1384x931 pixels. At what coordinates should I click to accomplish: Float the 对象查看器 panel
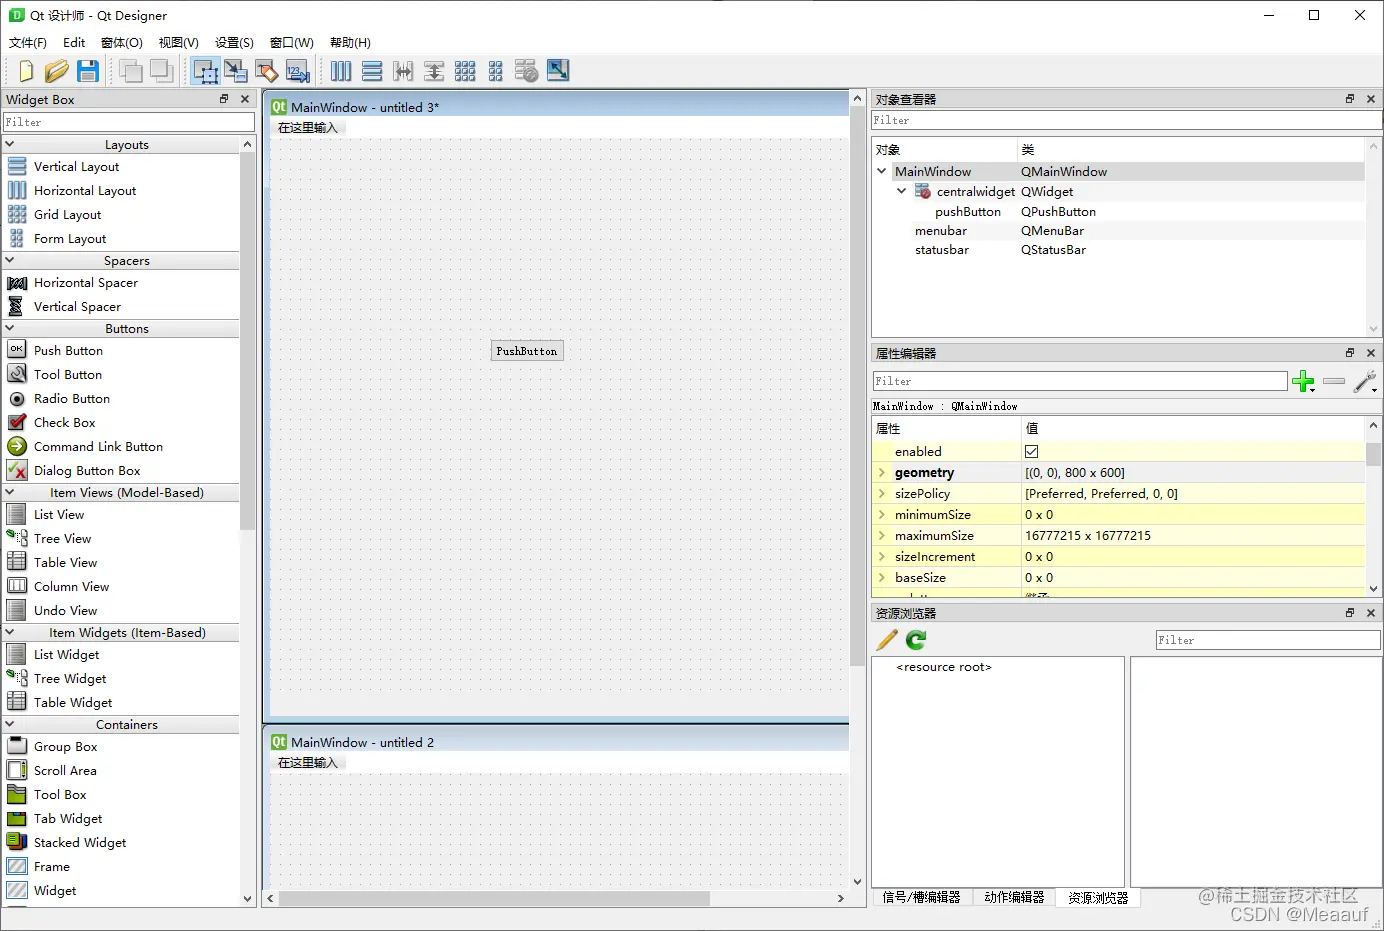(1350, 99)
